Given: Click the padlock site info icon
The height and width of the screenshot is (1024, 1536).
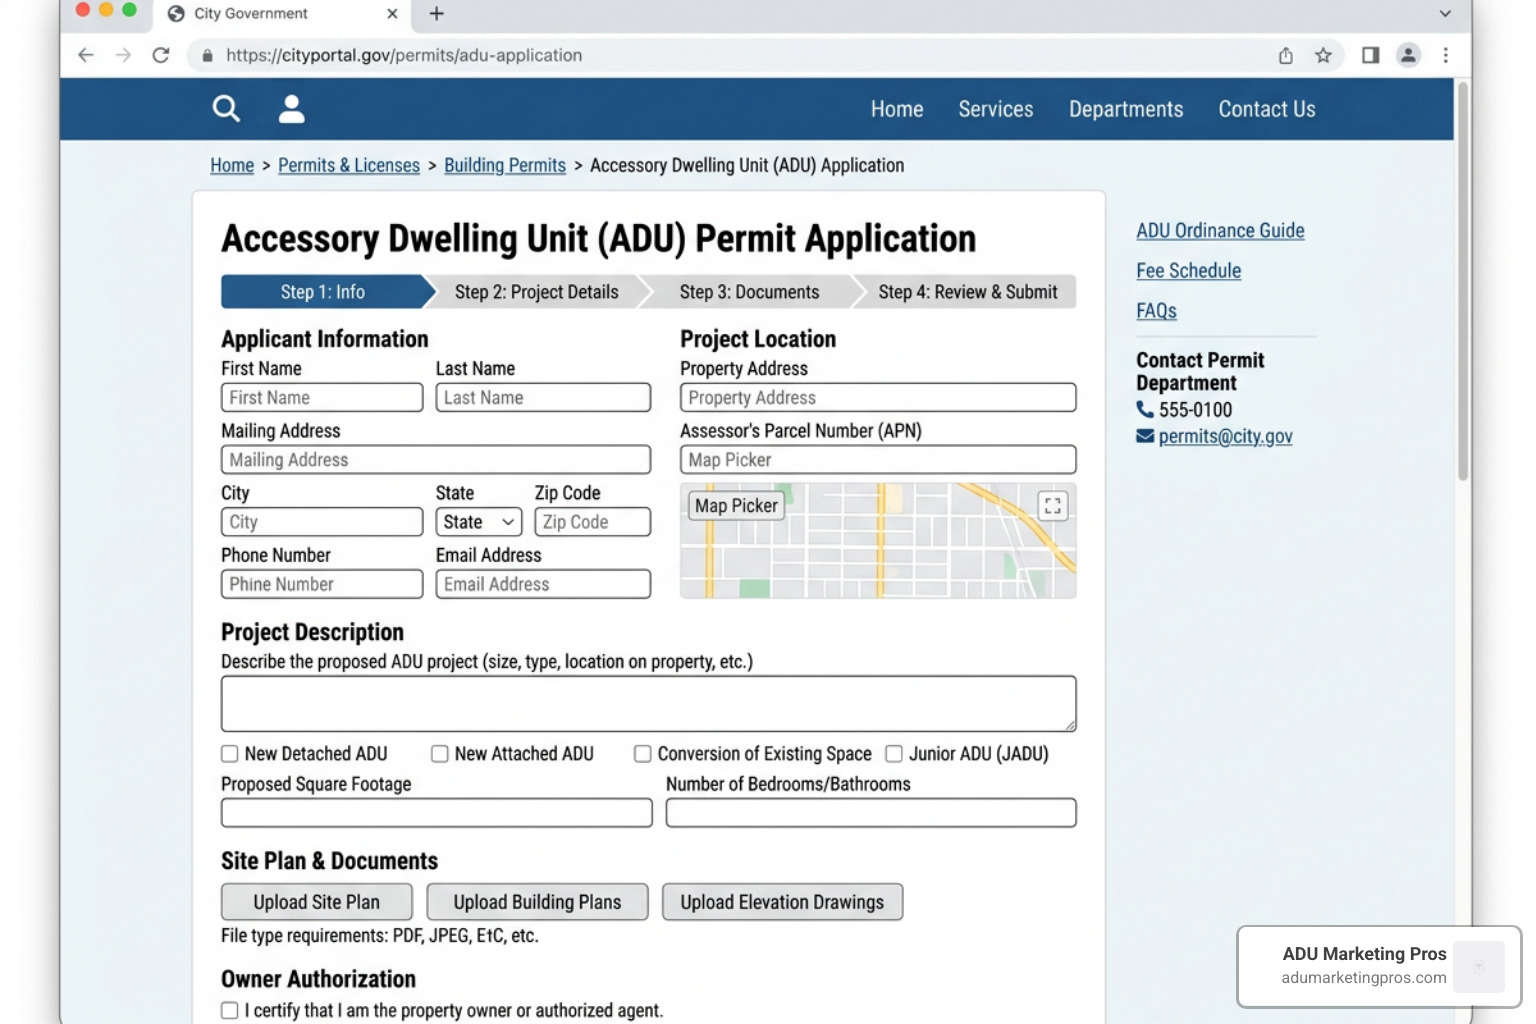Looking at the screenshot, I should 207,55.
